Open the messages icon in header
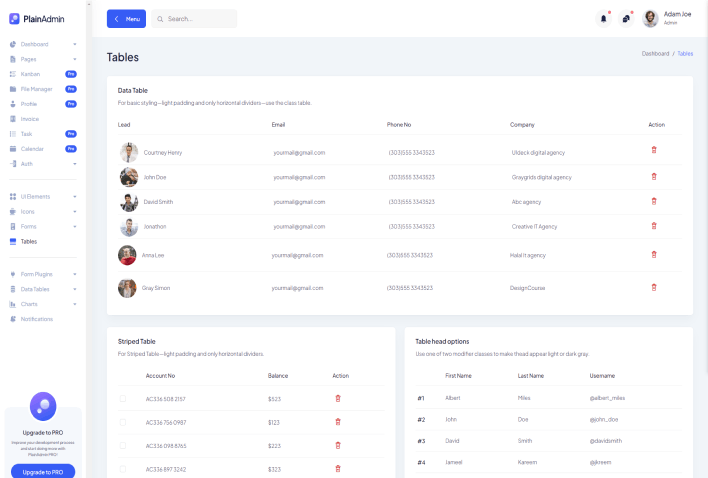The image size is (708, 478). (x=626, y=19)
